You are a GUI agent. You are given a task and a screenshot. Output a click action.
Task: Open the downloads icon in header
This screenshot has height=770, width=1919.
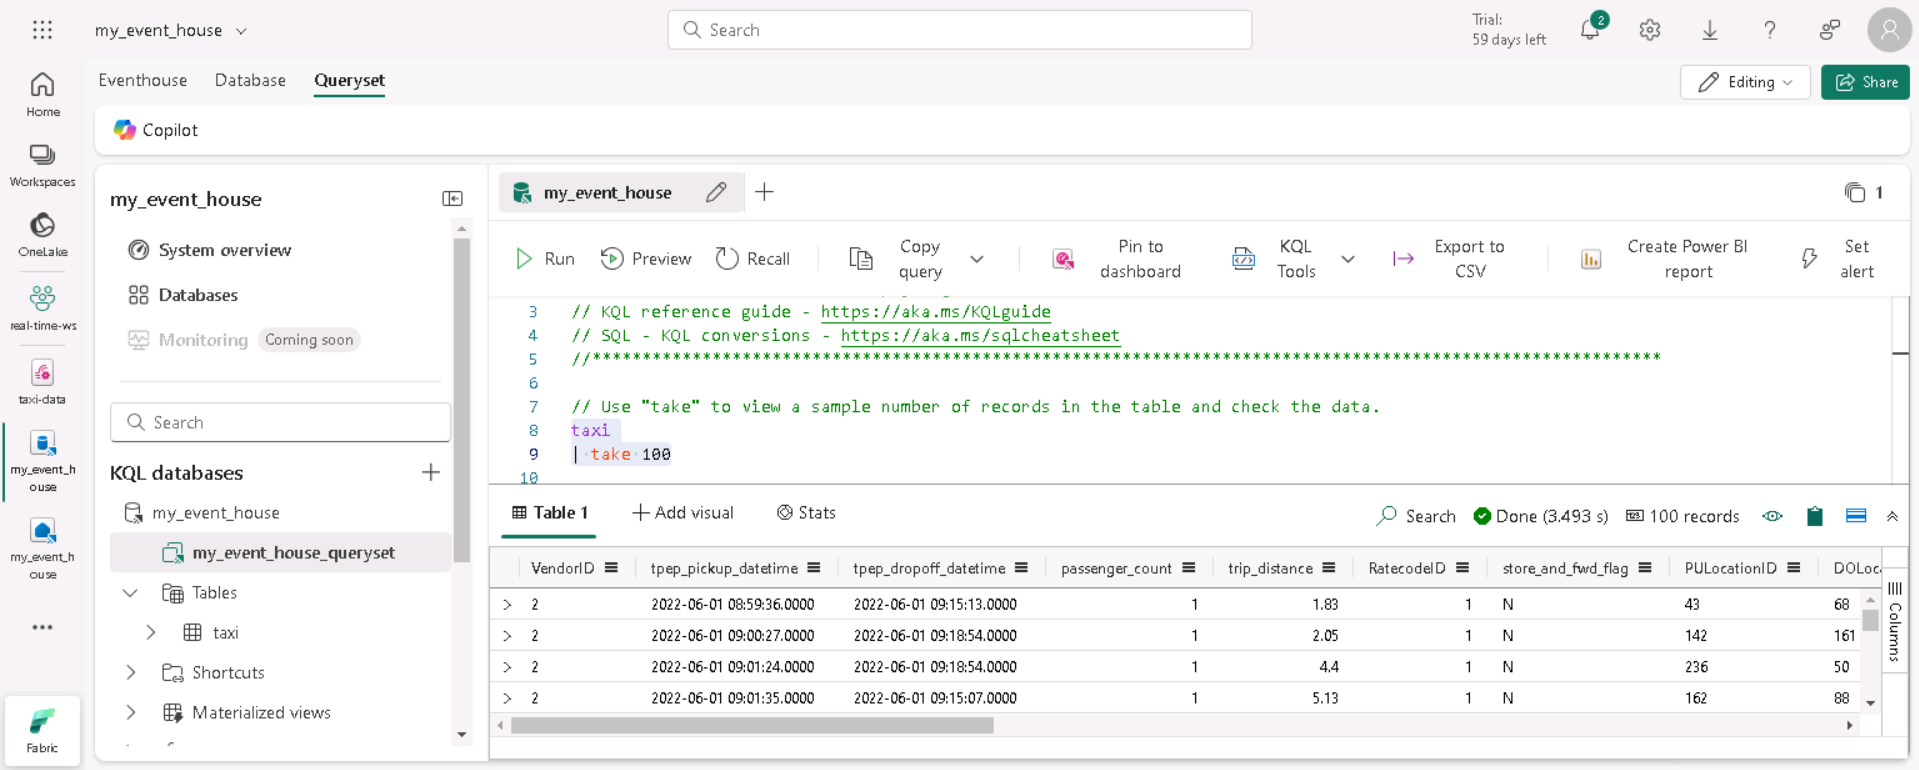point(1710,30)
